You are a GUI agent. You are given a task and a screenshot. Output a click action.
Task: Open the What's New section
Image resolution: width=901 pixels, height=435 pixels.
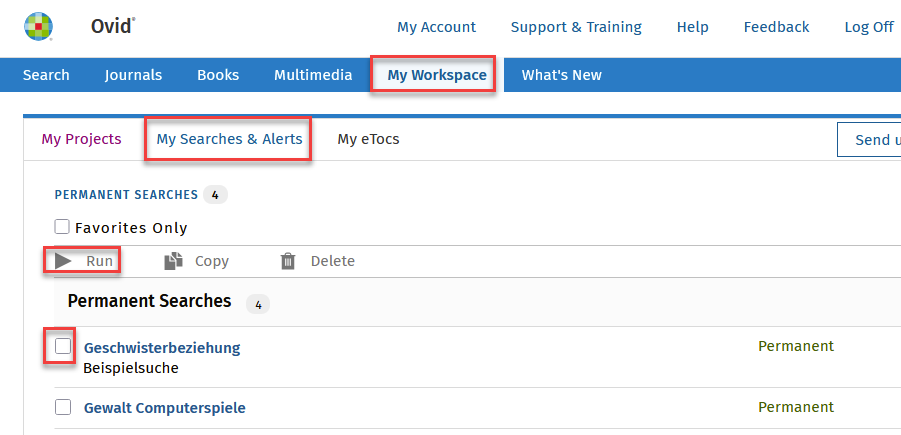click(561, 75)
